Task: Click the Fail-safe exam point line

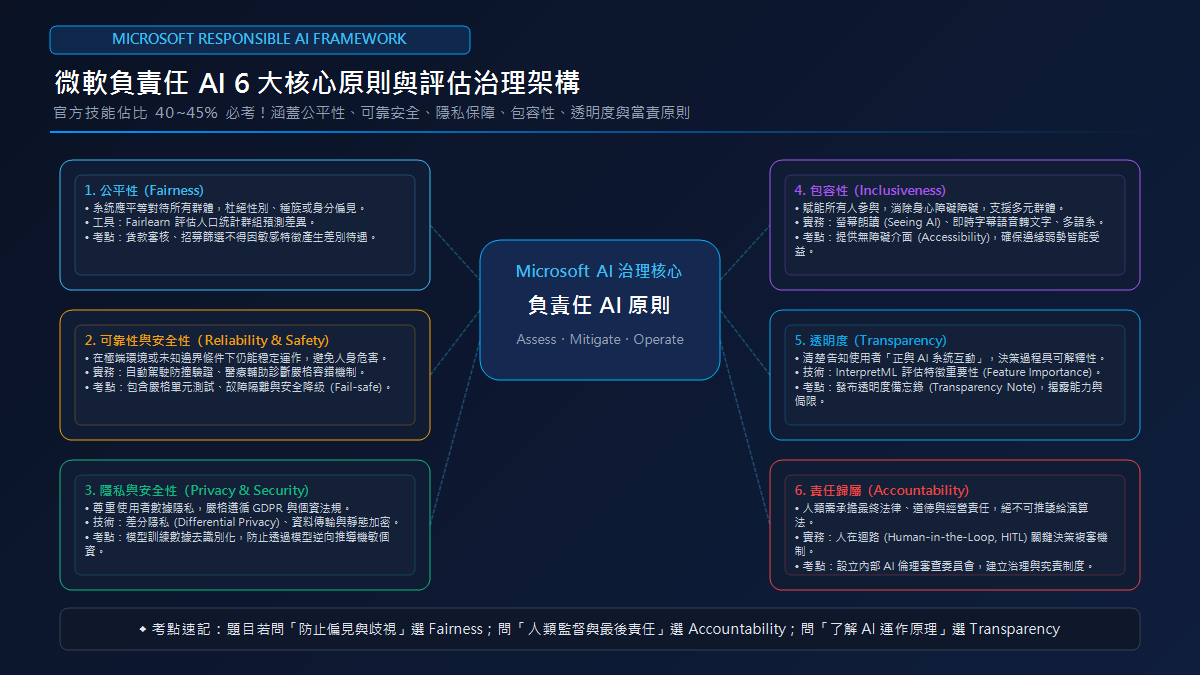Action: (239, 387)
